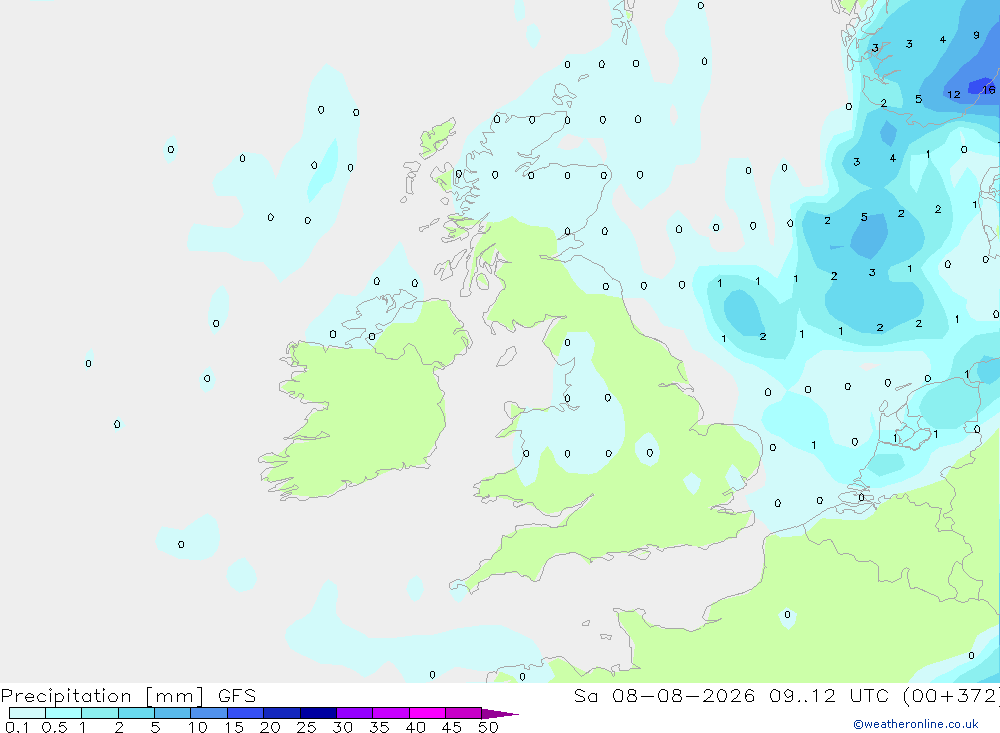This screenshot has width=1000, height=733.
Task: Select the 5–10 mm legend color box
Action: point(173,713)
